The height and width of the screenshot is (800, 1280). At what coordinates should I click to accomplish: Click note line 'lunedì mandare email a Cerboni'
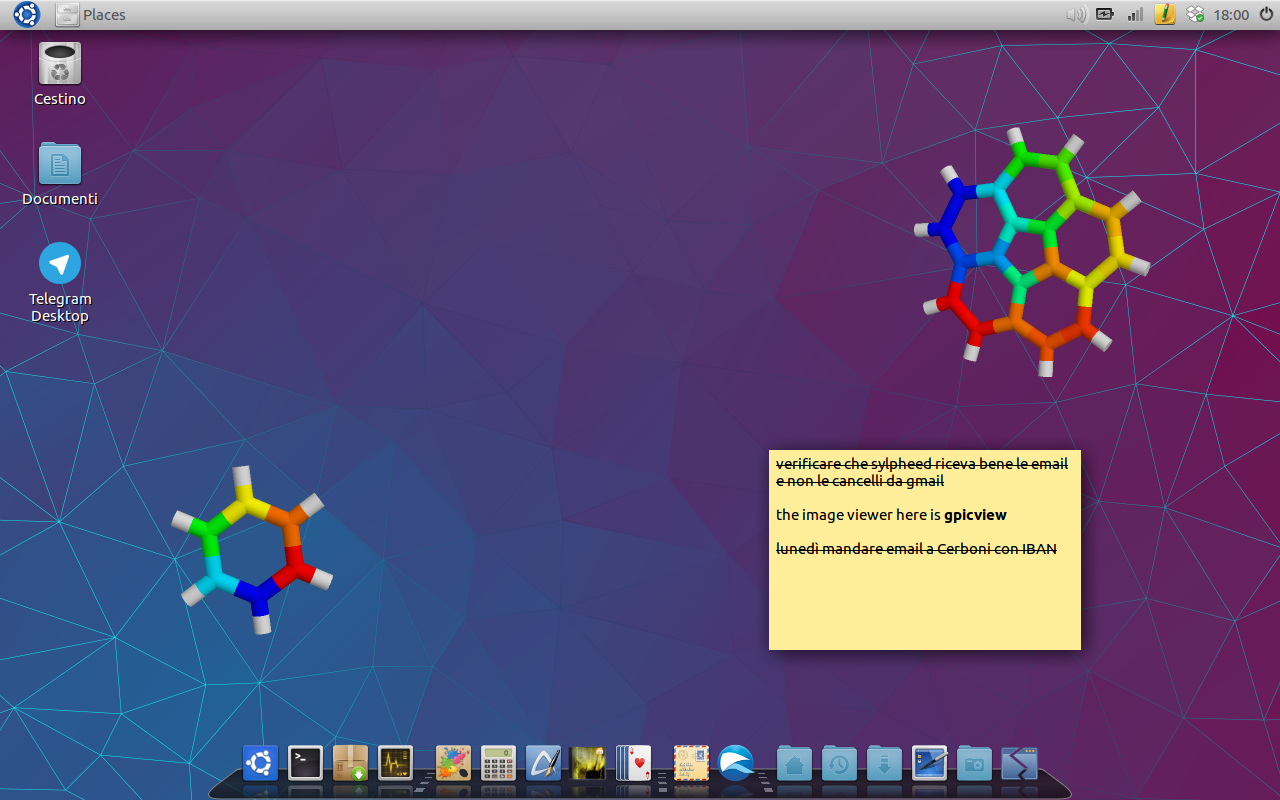click(916, 549)
